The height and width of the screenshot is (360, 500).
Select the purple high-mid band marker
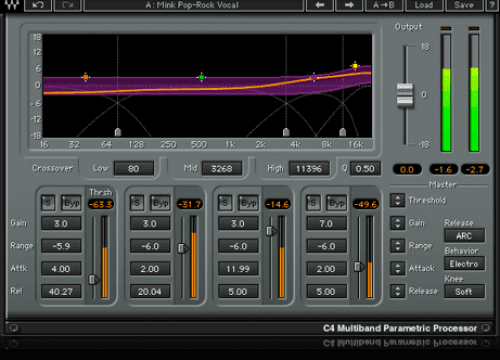tap(314, 78)
